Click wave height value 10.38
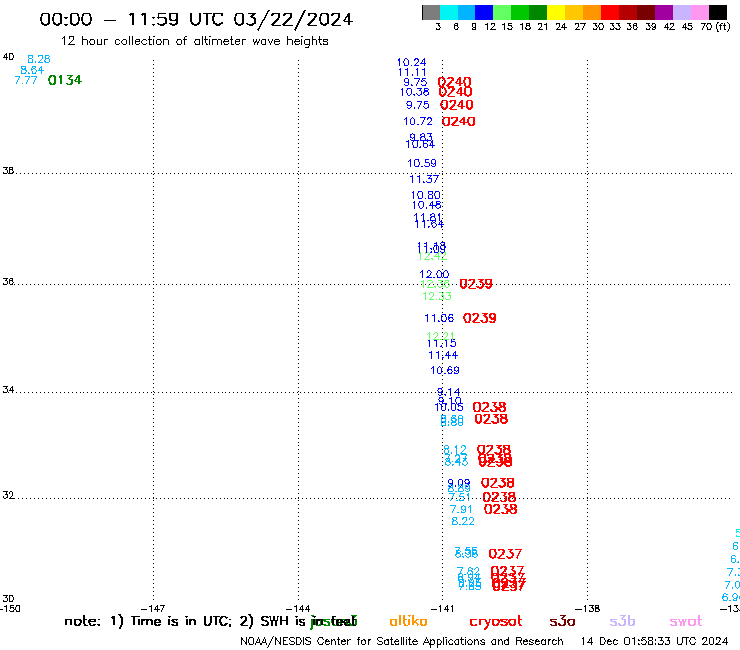Viewport: 740px width, 650px height. pyautogui.click(x=415, y=92)
